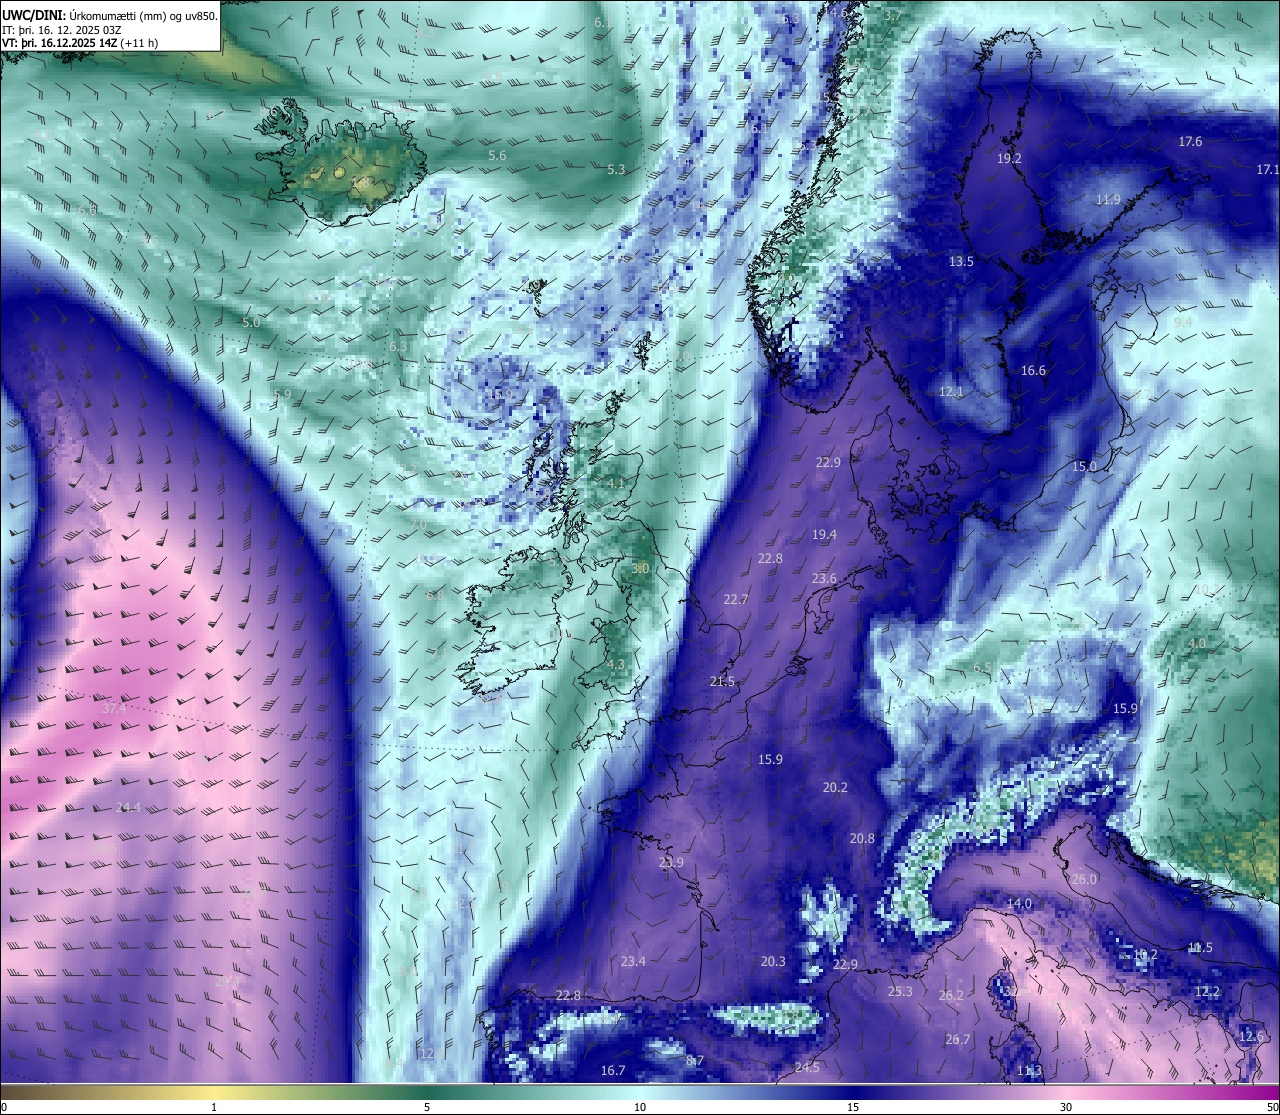Click the color bar tick label '5'
1280x1115 pixels.
(x=427, y=1107)
